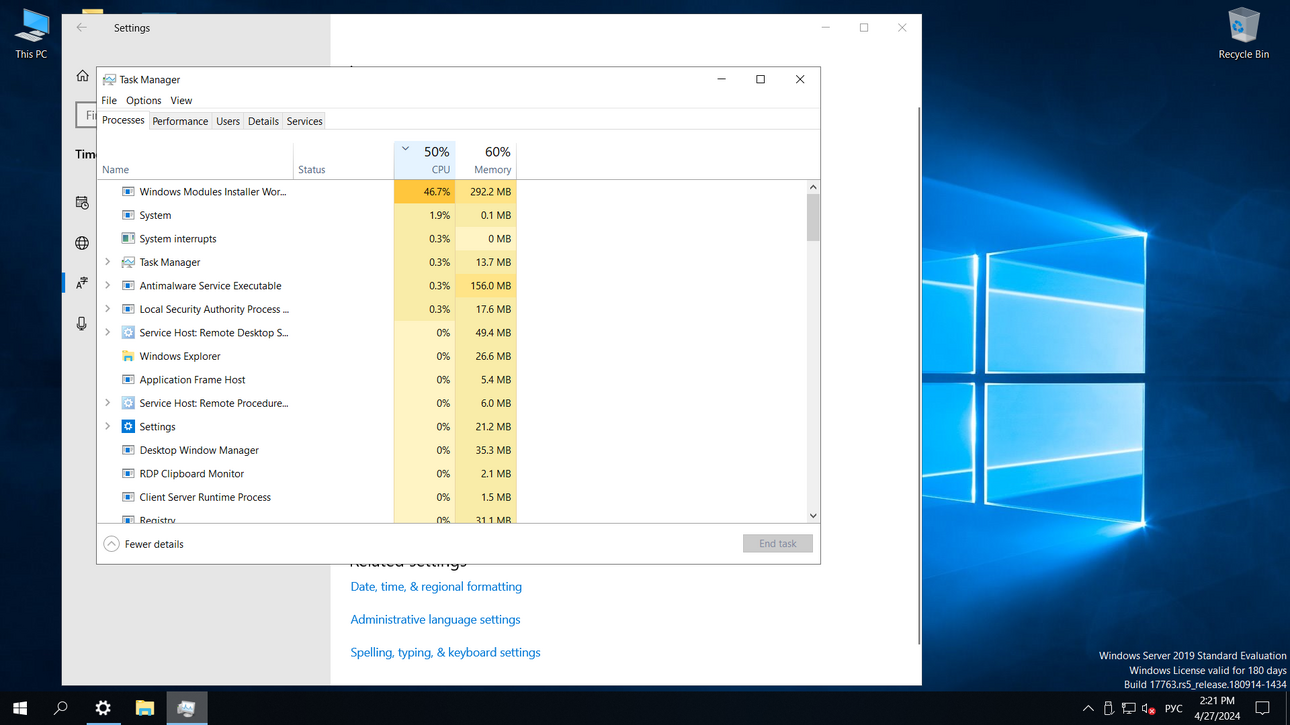Click the Task Manager process row icon
1290x725 pixels.
pyautogui.click(x=128, y=262)
